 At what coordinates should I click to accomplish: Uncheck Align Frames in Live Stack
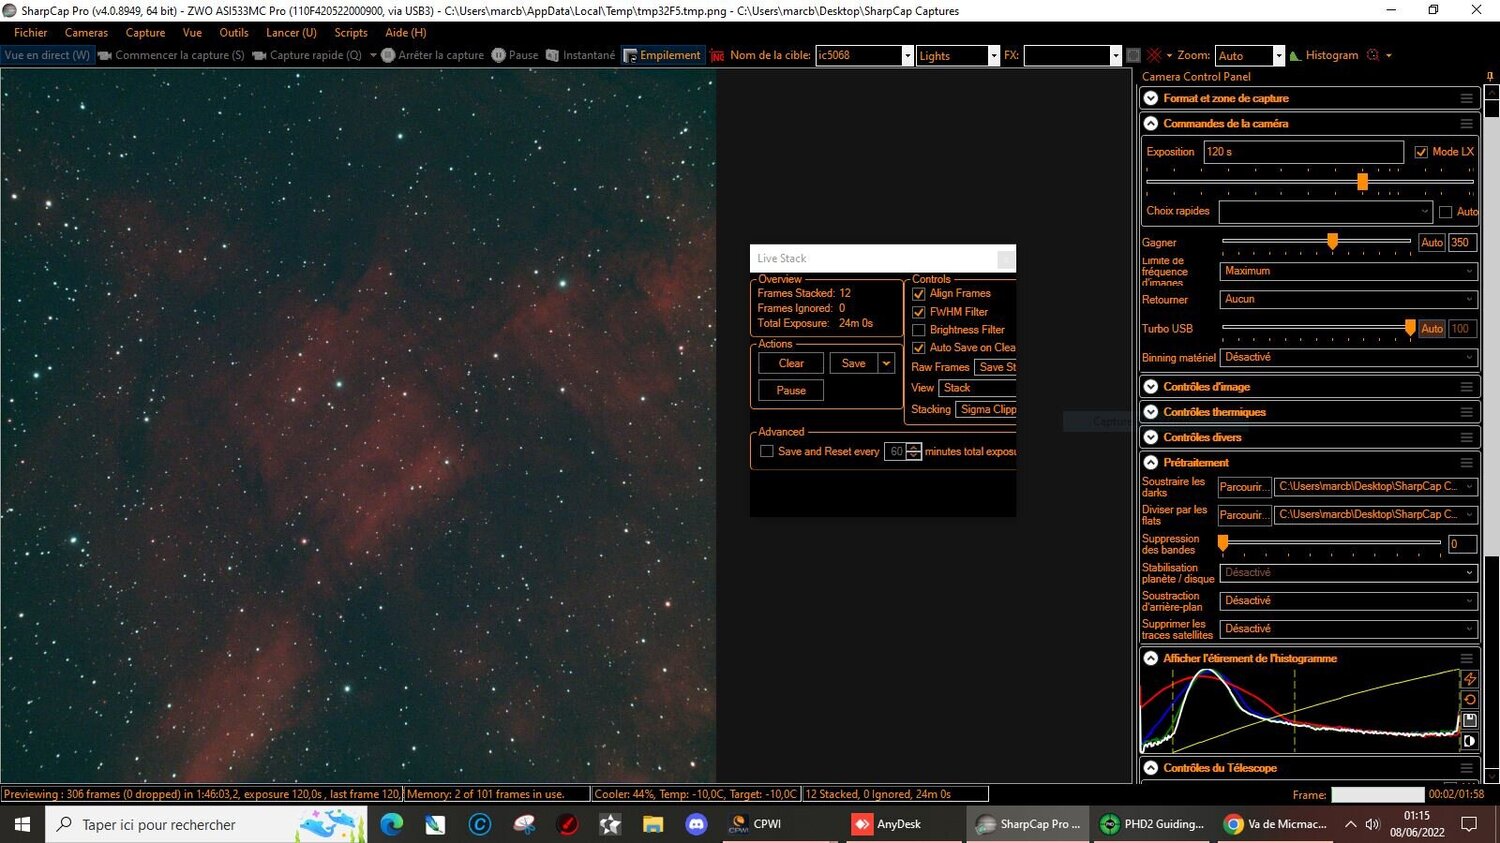click(x=919, y=294)
